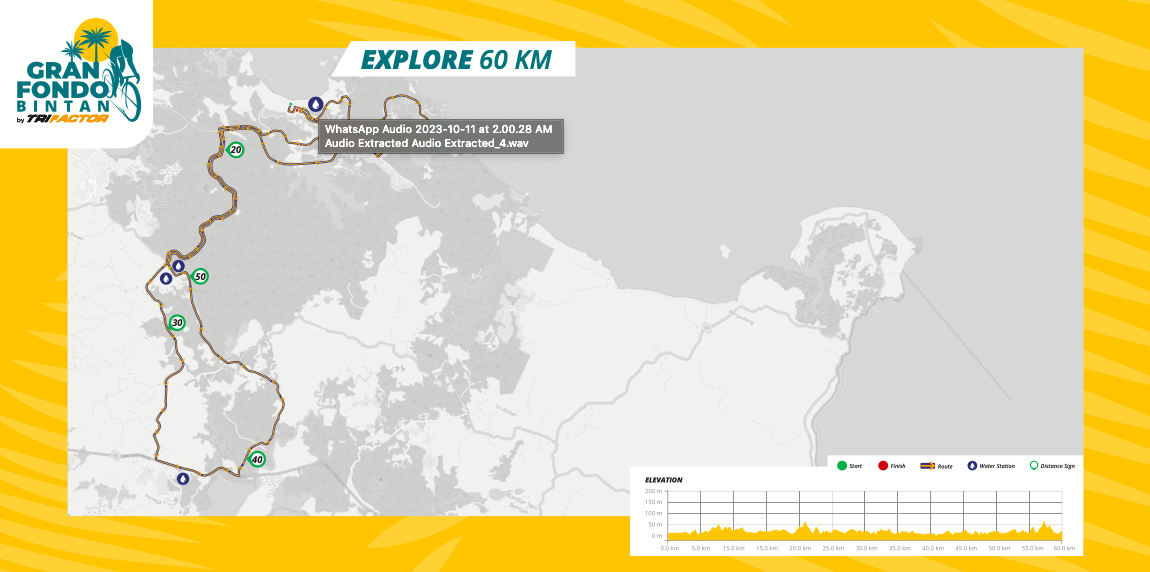This screenshot has height=572, width=1150.
Task: Select the southernmost water station marker
Action: pos(183,479)
